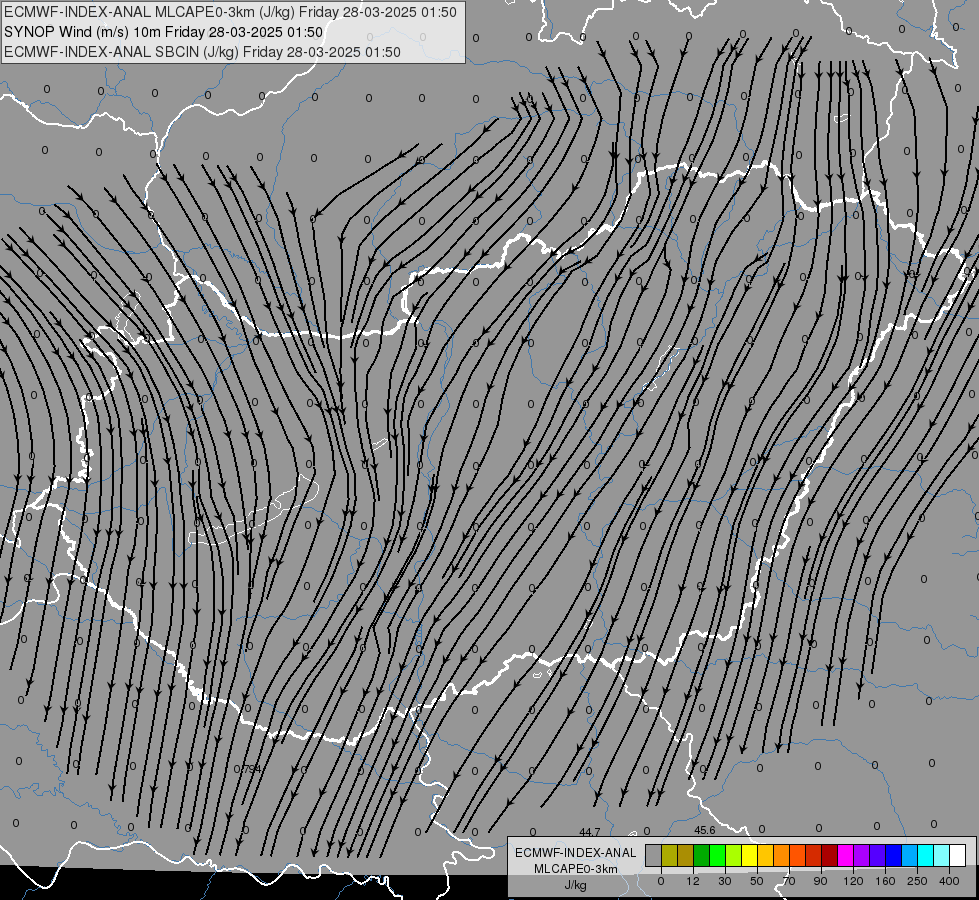Select the dark gold legend swatch

point(686,855)
